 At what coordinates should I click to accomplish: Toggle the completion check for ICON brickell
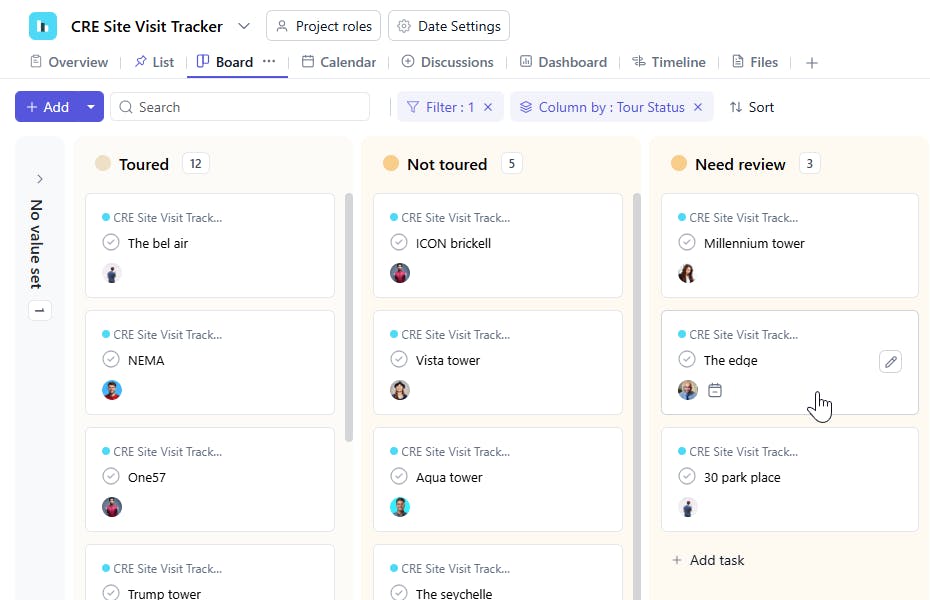point(399,243)
